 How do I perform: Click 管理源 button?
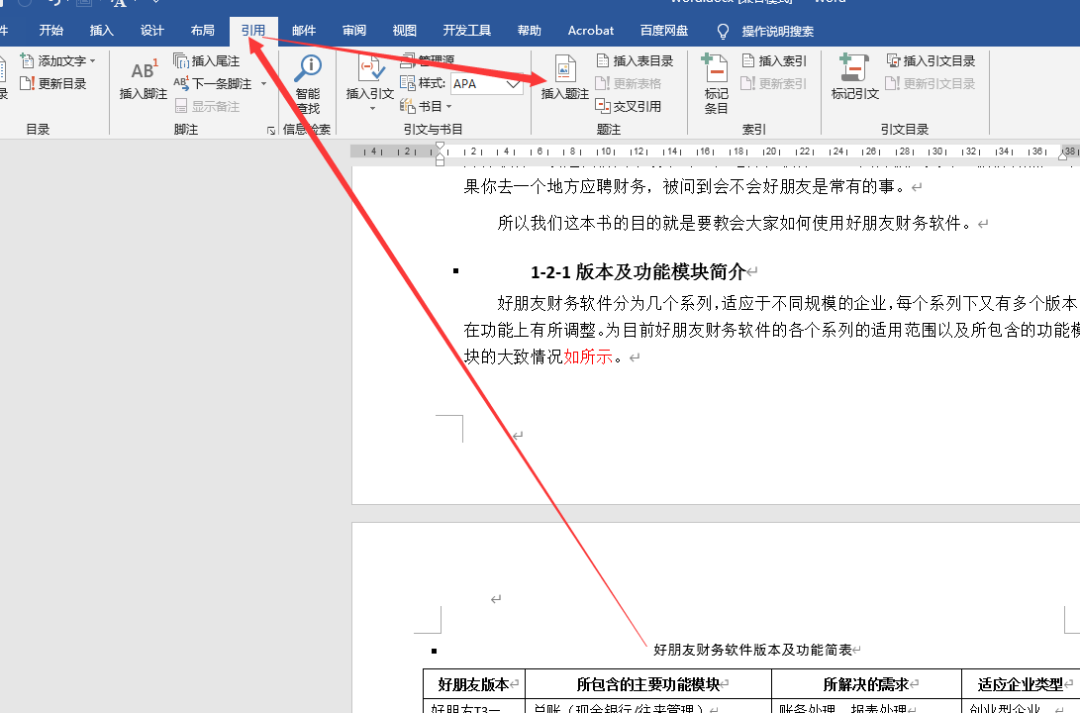click(428, 60)
